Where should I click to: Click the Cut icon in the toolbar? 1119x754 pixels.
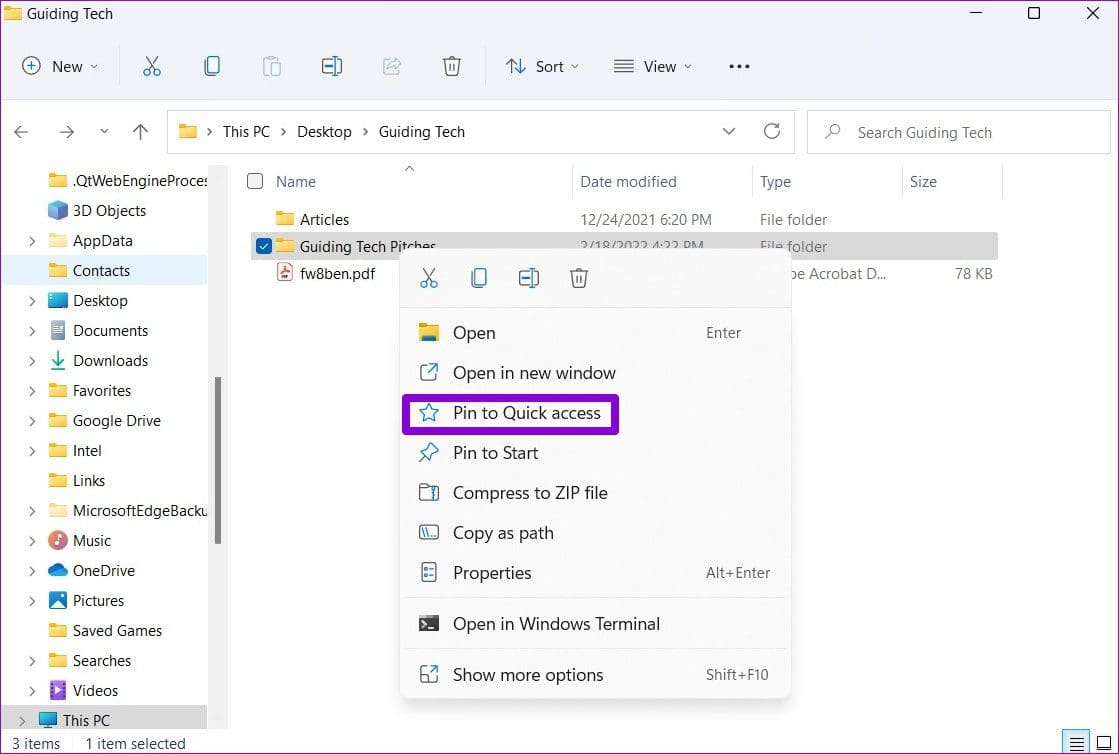[152, 66]
